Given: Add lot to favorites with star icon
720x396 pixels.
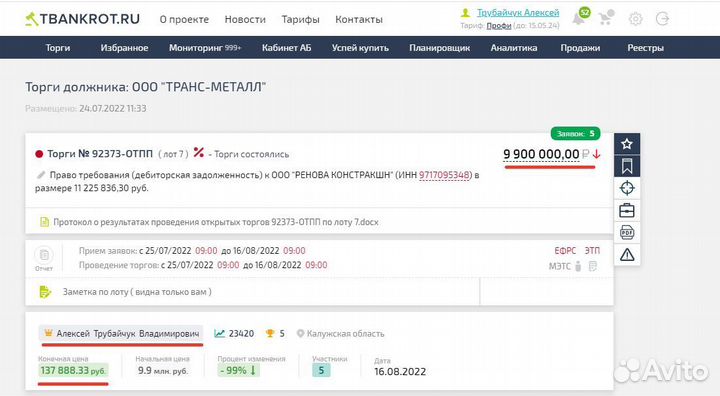Looking at the screenshot, I should [x=627, y=144].
